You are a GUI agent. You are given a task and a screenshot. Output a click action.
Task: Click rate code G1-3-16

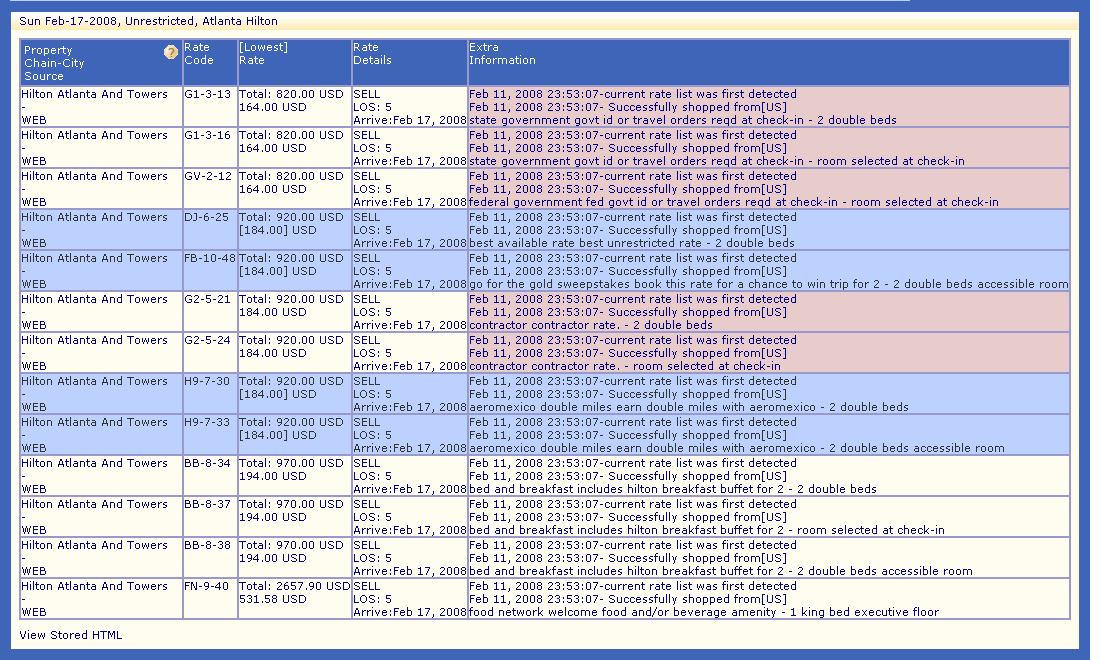(208, 135)
